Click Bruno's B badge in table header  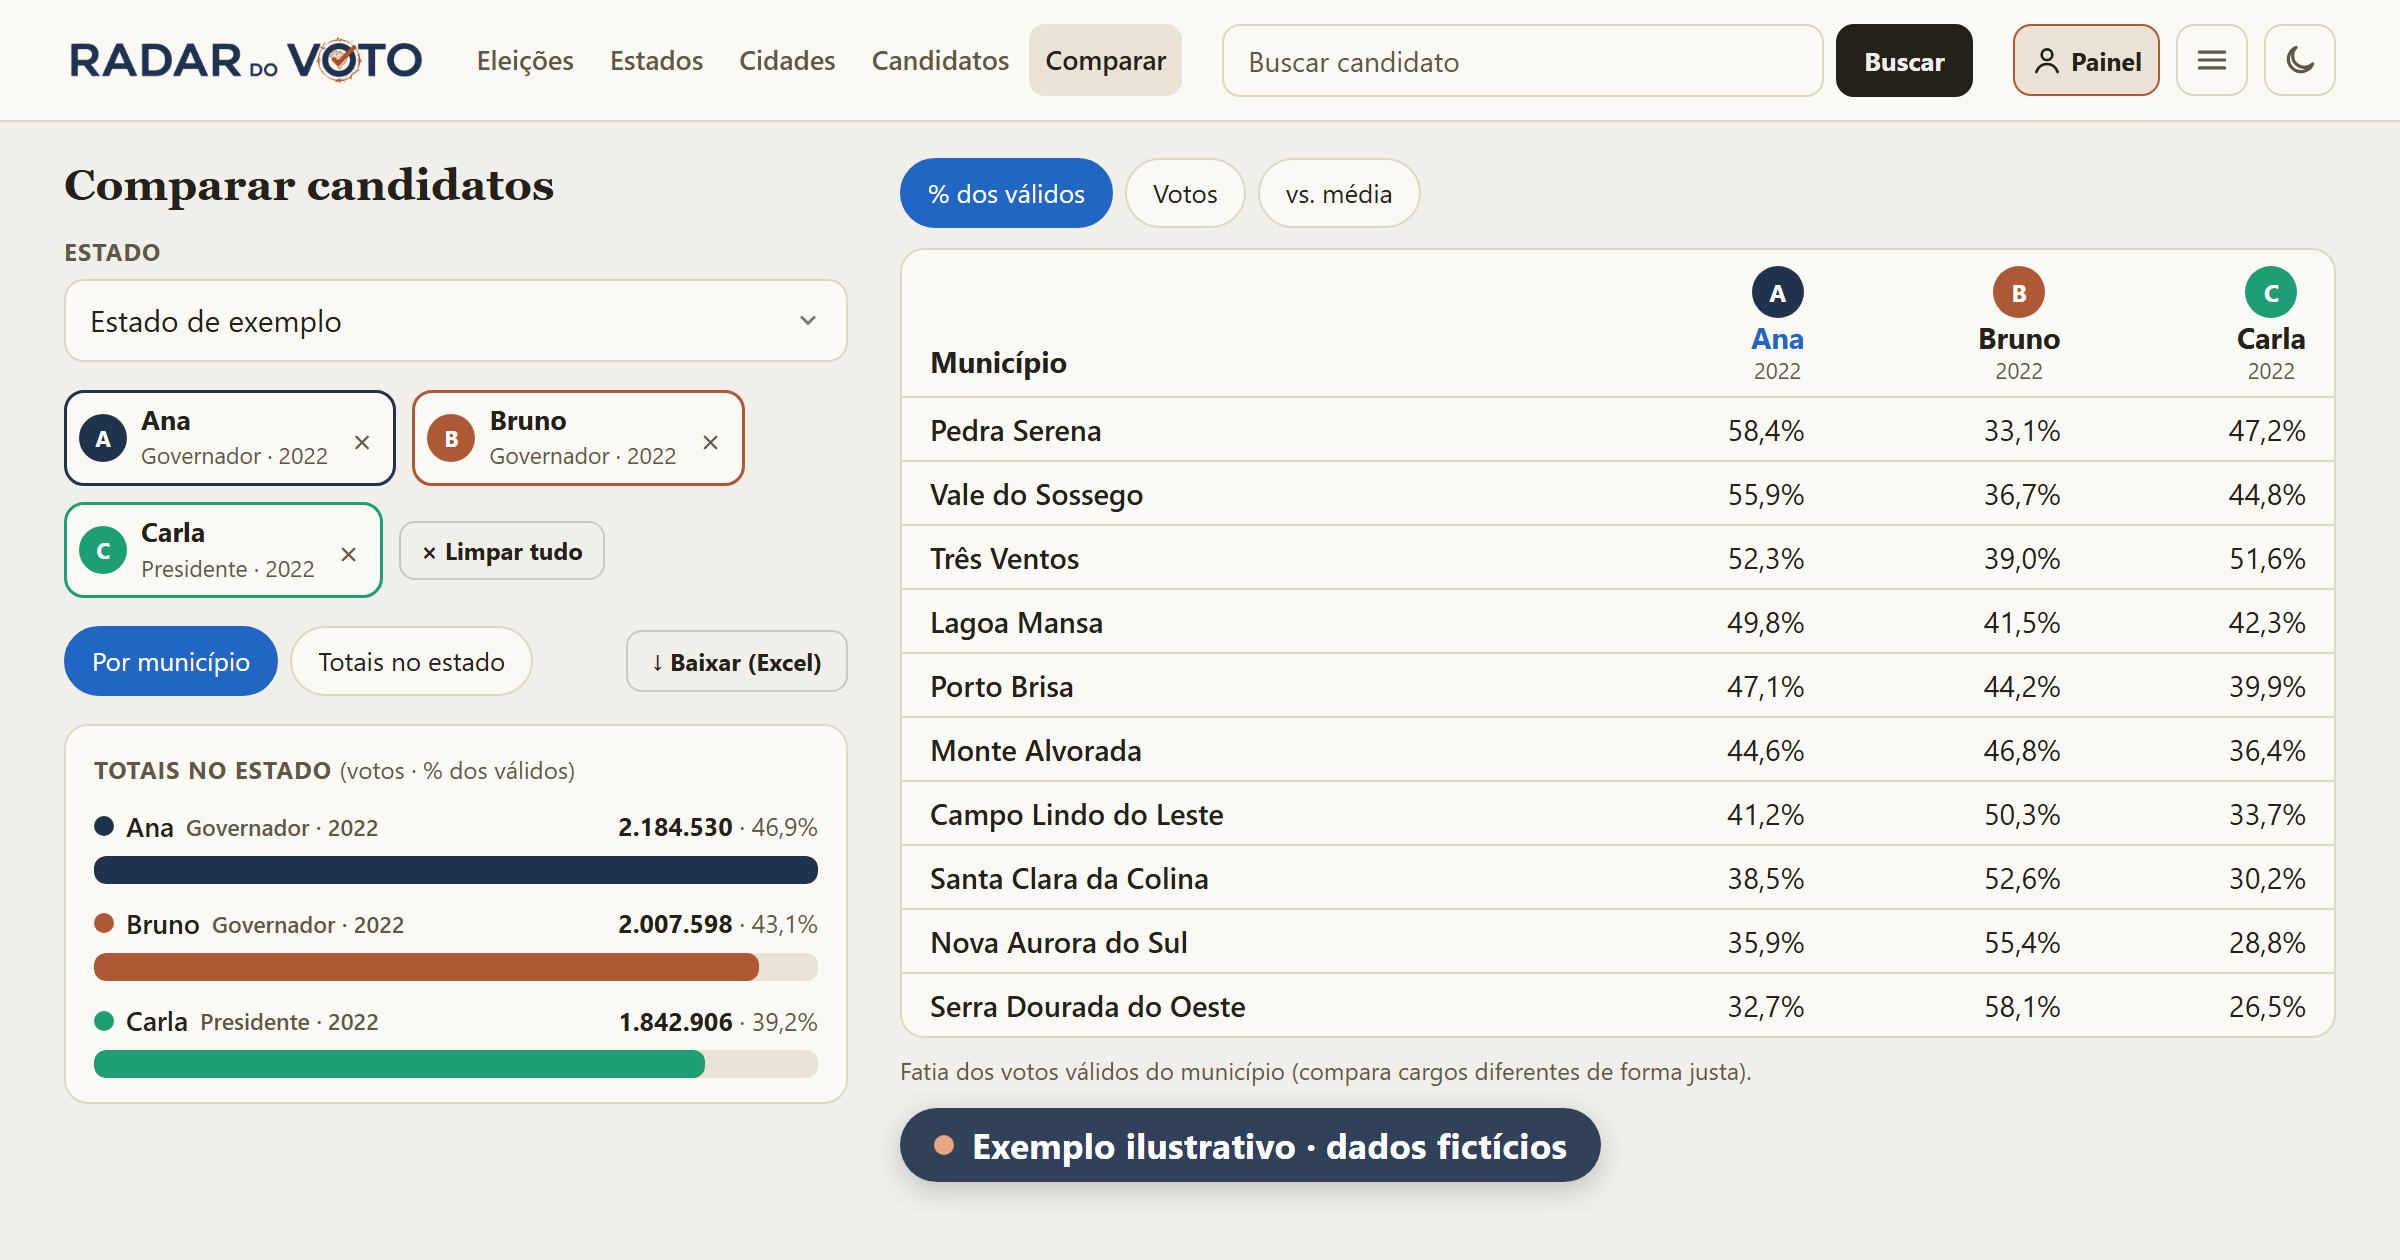click(2019, 293)
